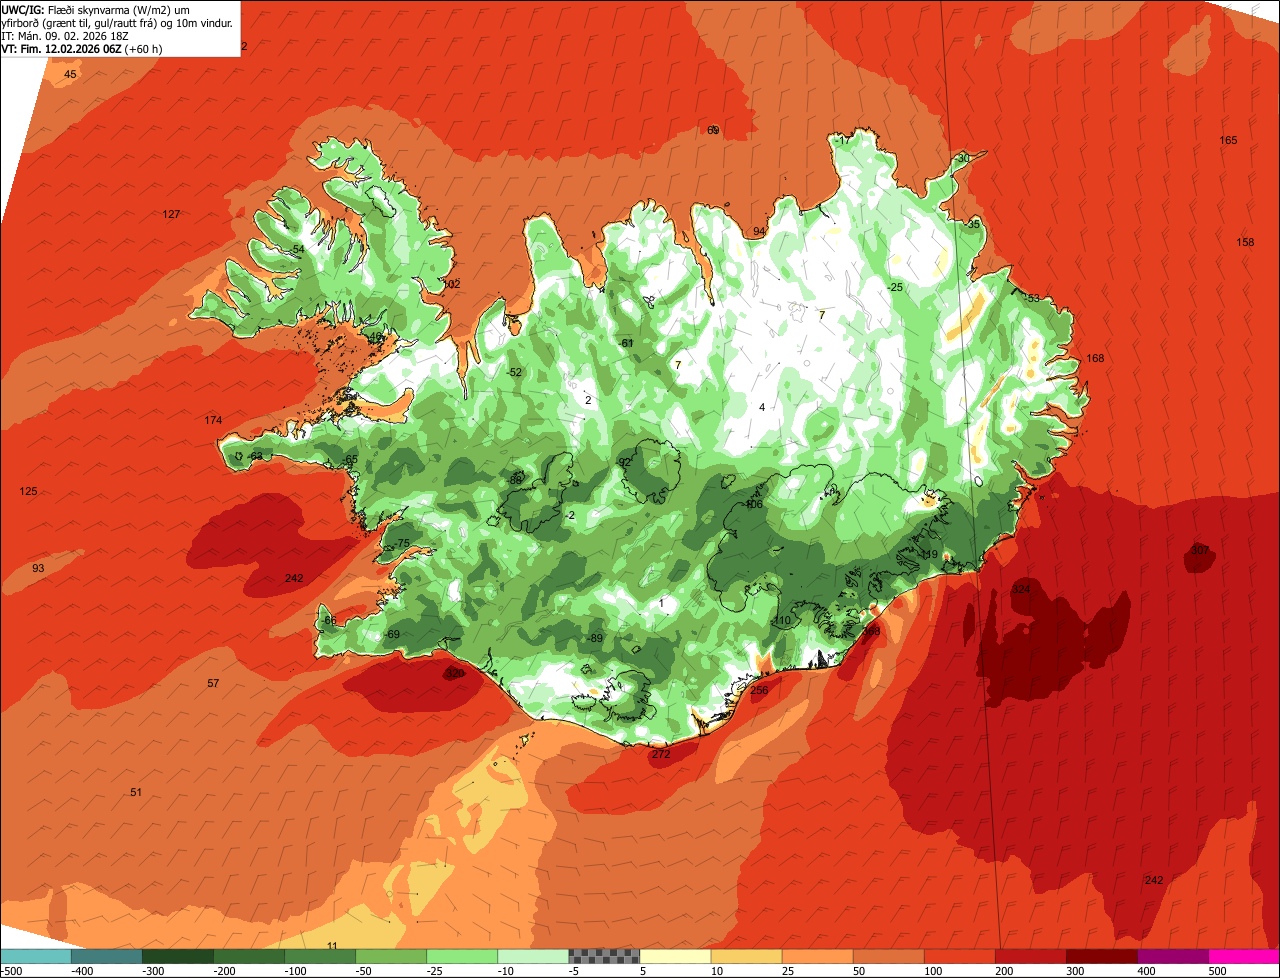Click the map value '57'
This screenshot has height=978, width=1280.
point(213,684)
